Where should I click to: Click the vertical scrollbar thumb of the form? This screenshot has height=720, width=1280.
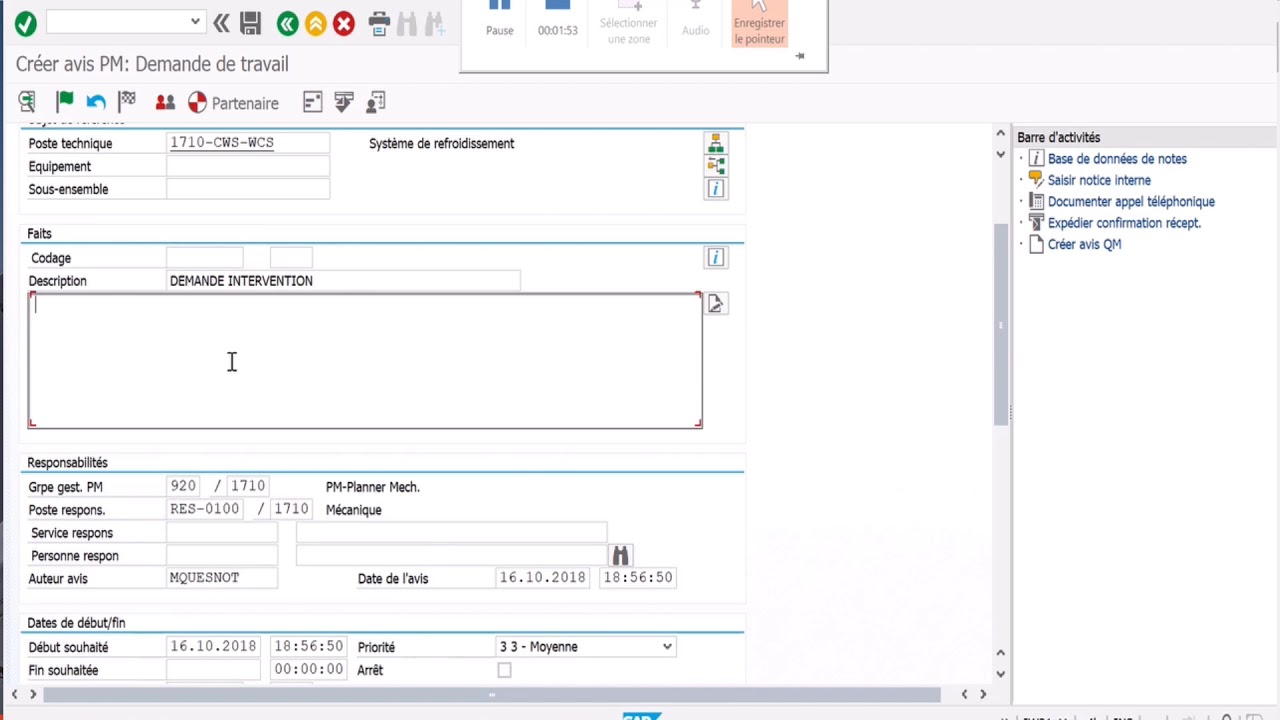pyautogui.click(x=1001, y=325)
